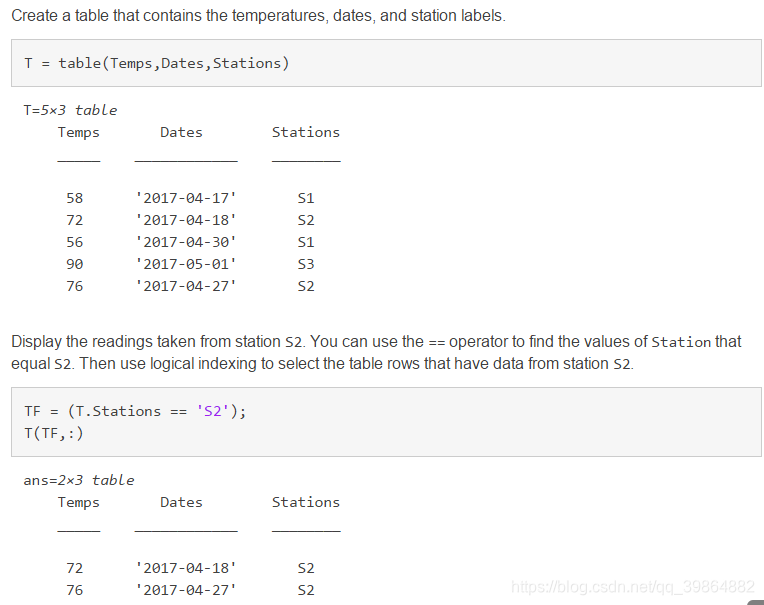764x605 pixels.
Task: Click the ans=2×3 table output label
Action: (78, 480)
